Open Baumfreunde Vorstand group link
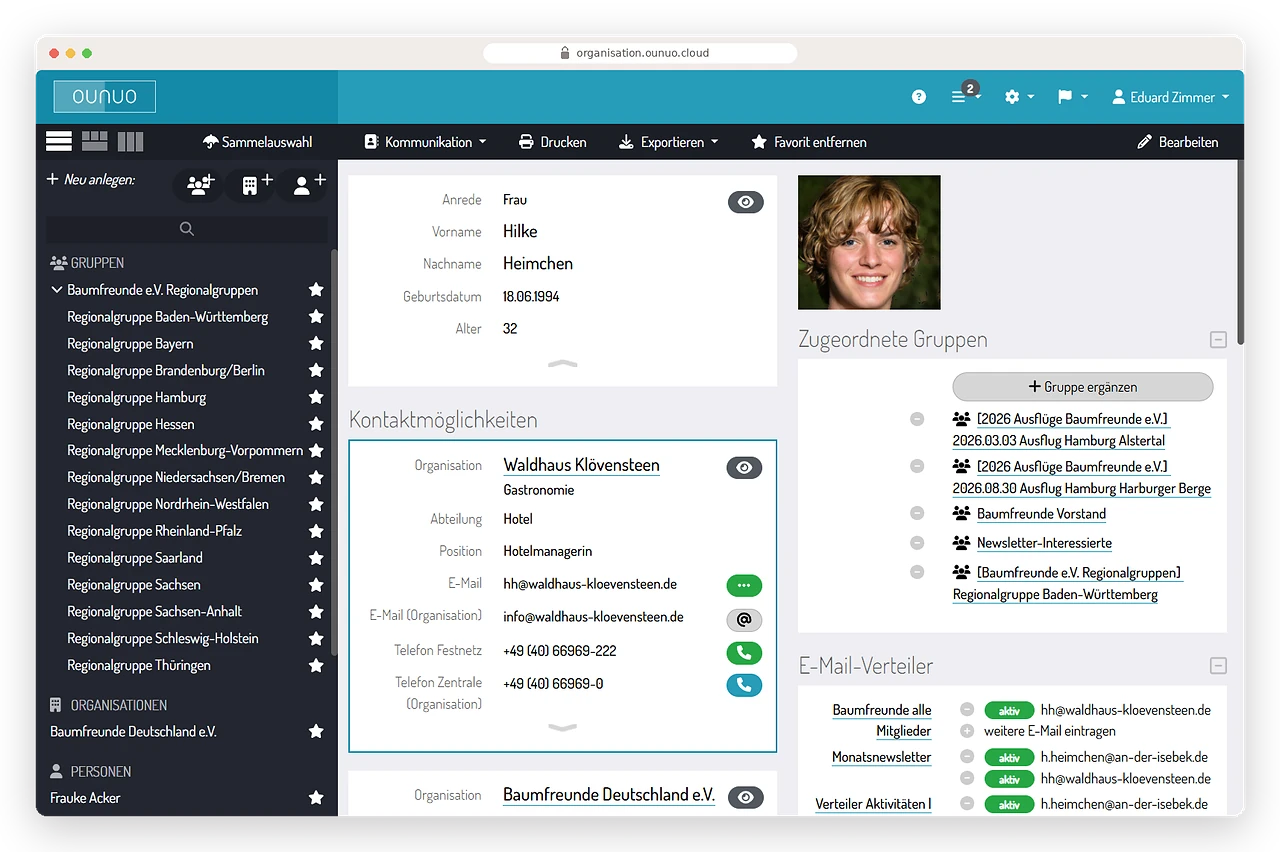 (x=1041, y=514)
